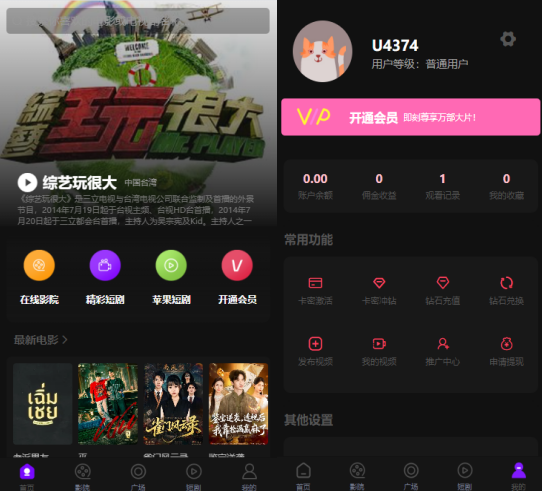Open the green 苹果短剧 icon
This screenshot has height=491, width=542.
pos(171,265)
